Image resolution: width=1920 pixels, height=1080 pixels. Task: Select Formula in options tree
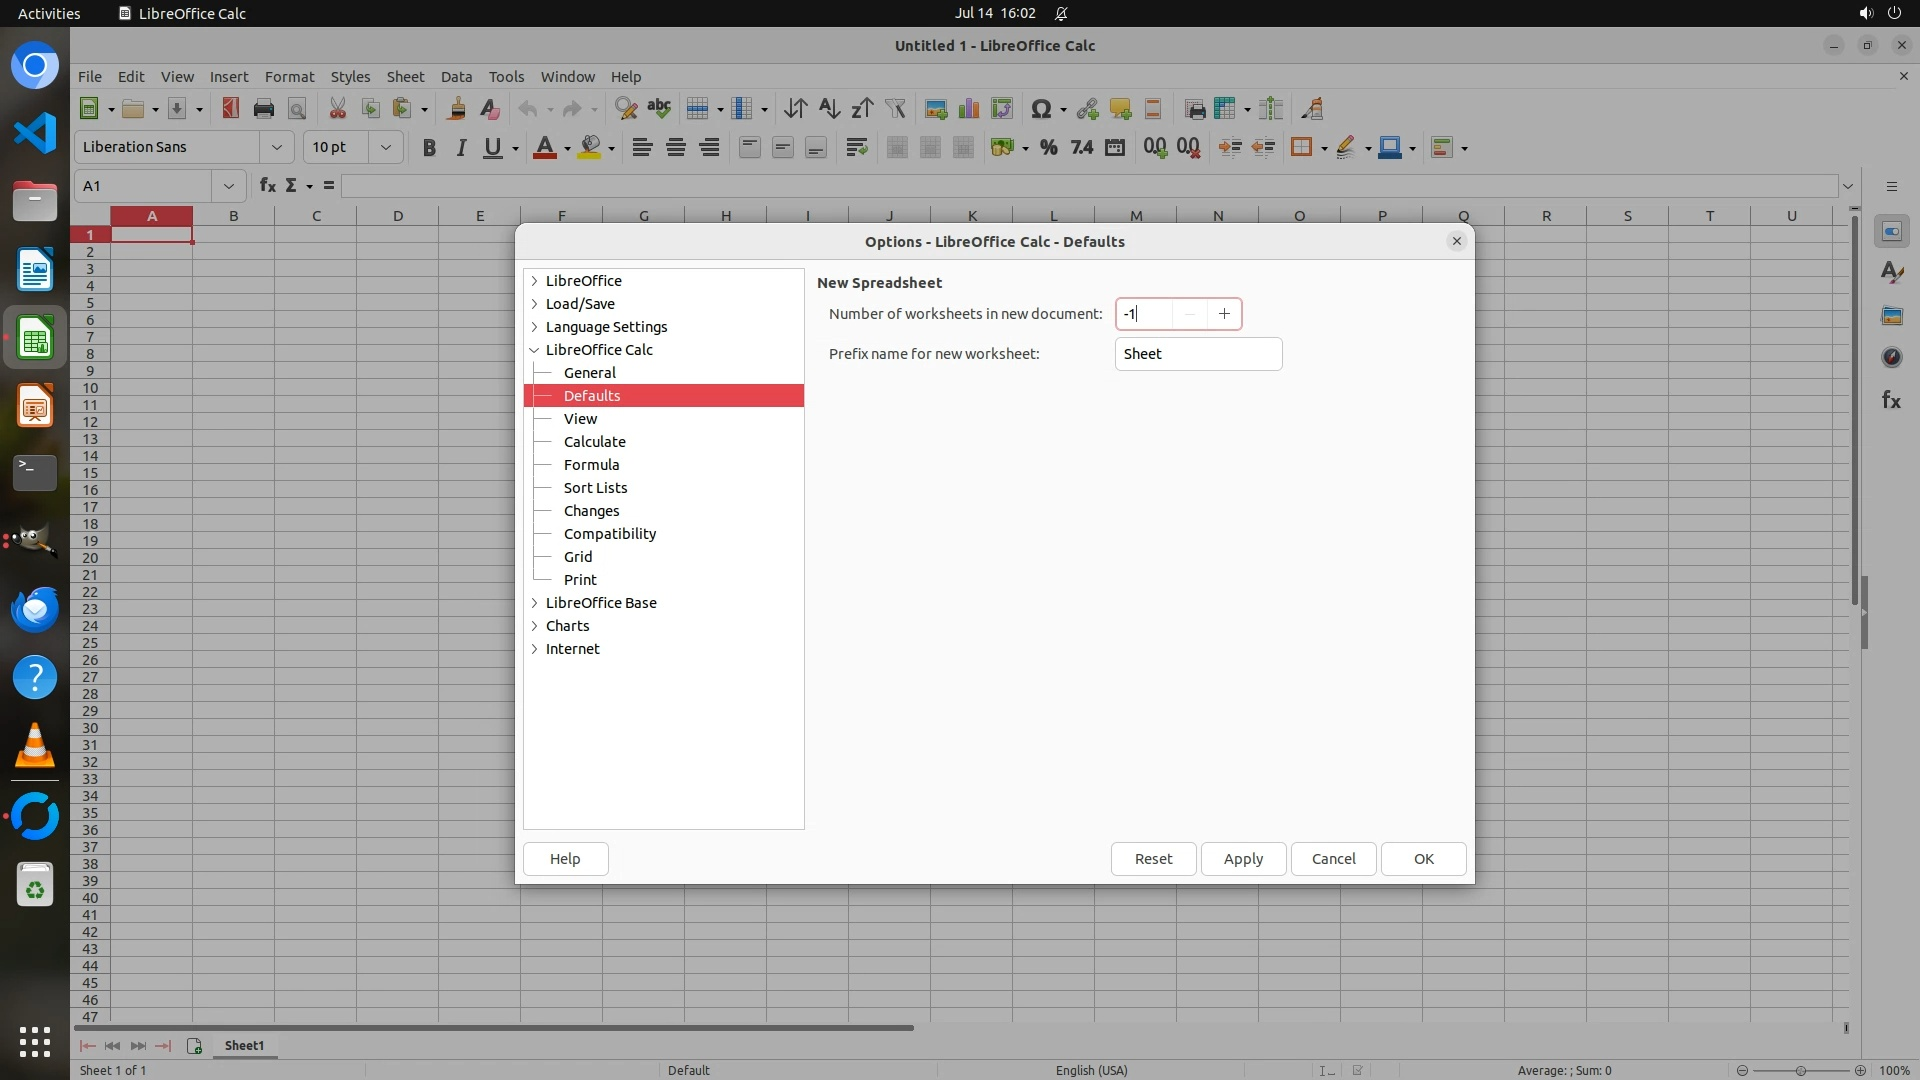pyautogui.click(x=591, y=465)
